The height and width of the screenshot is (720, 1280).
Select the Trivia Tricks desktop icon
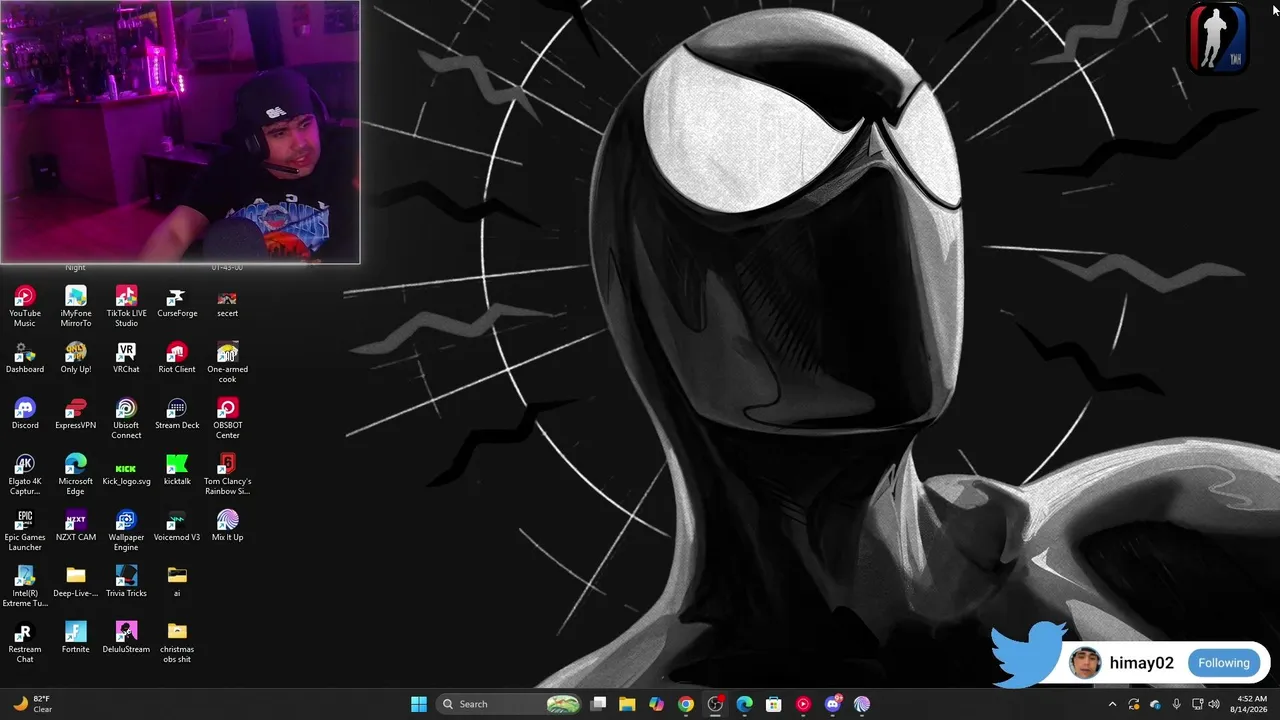(126, 582)
